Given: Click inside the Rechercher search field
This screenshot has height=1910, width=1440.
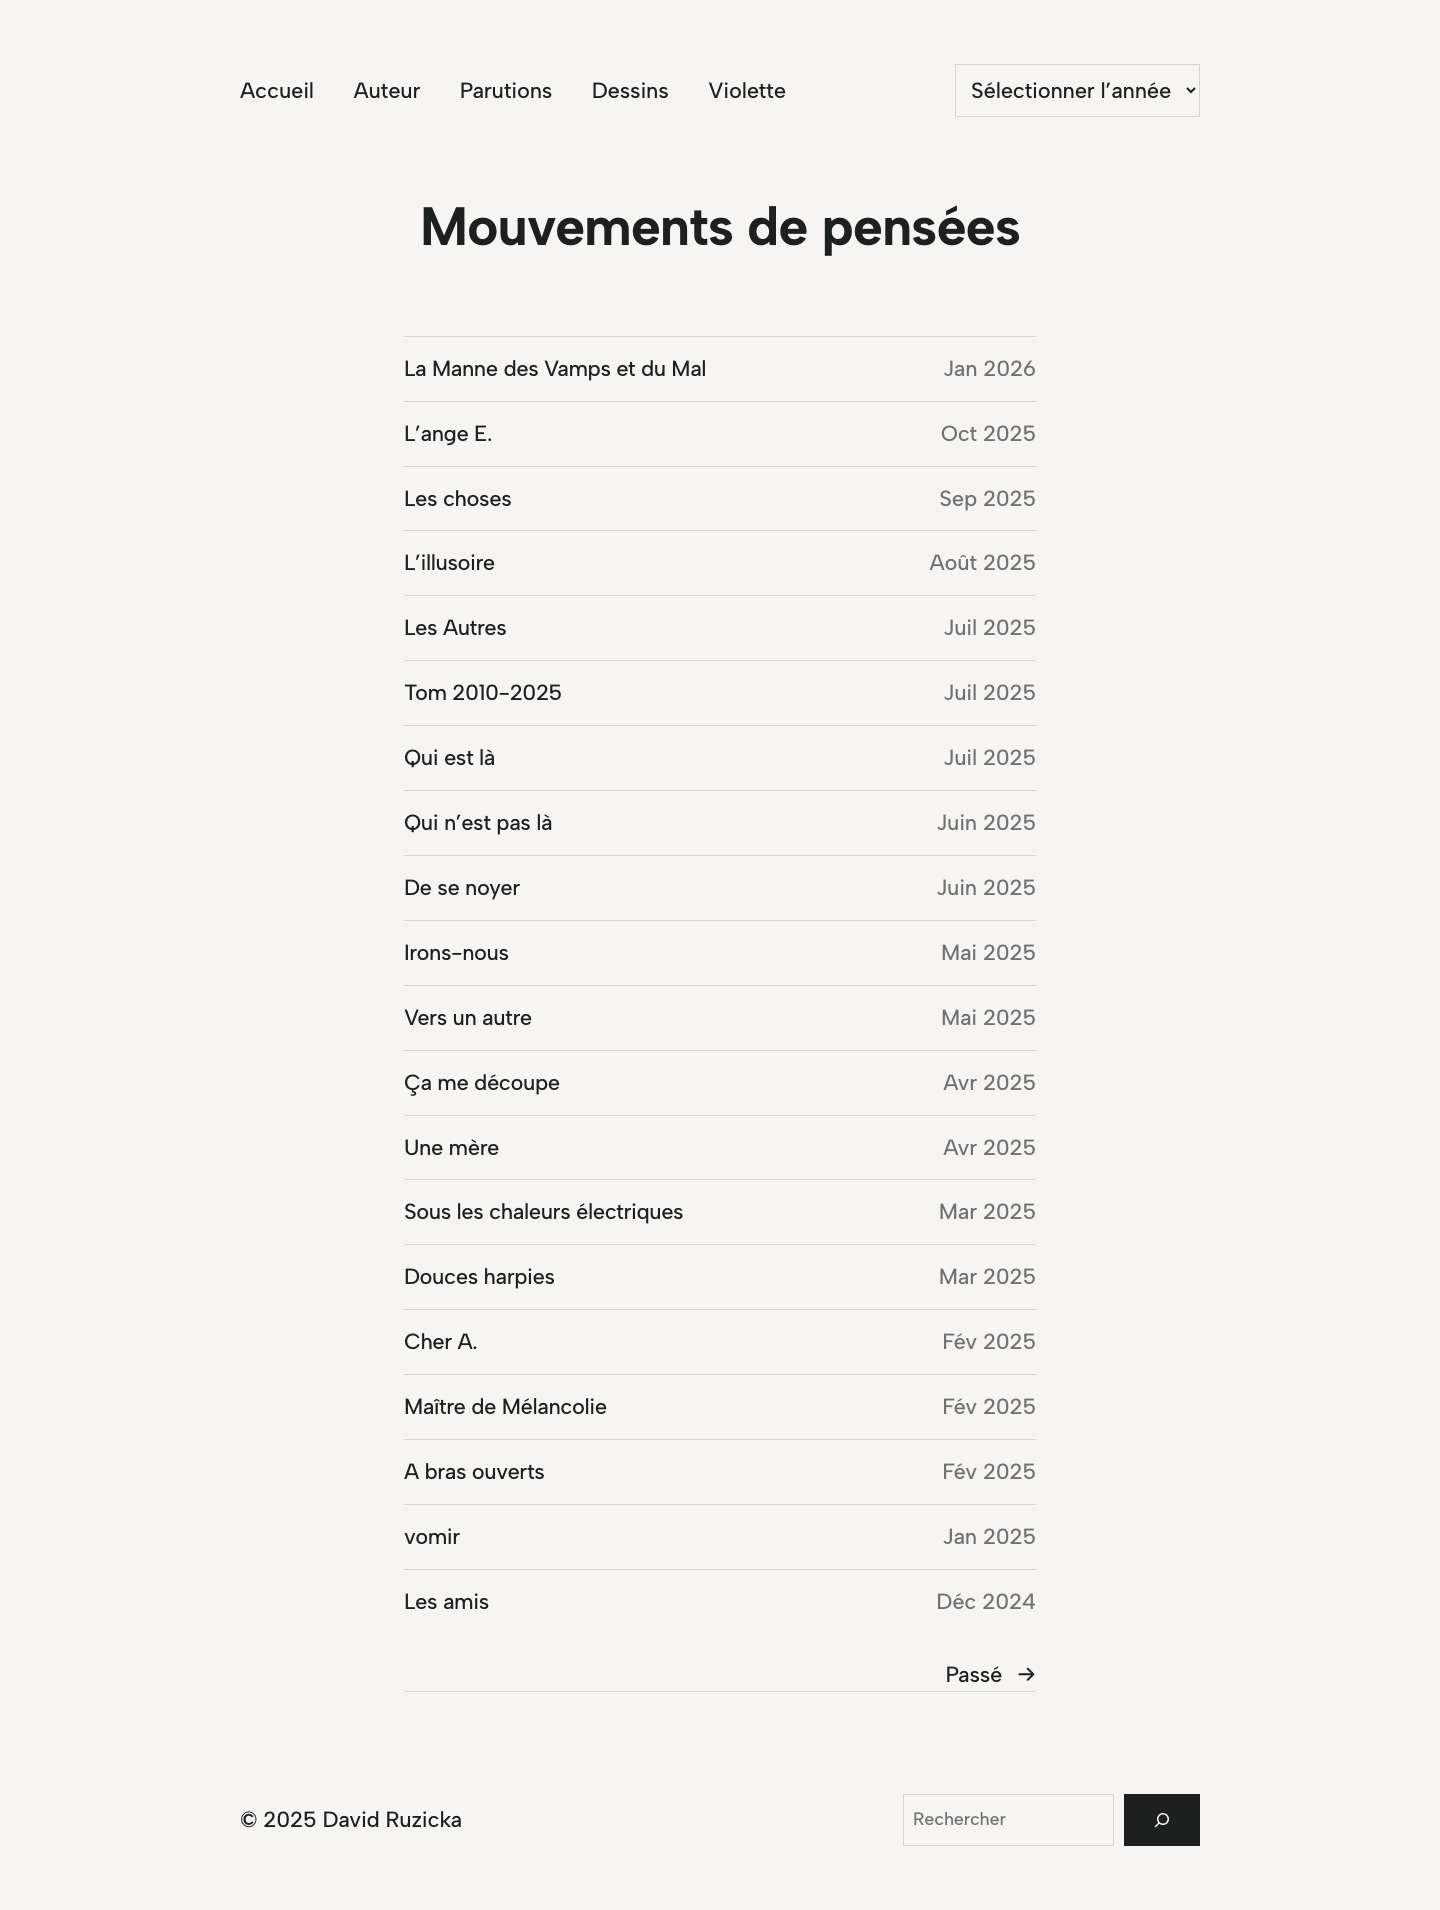Looking at the screenshot, I should click(x=1007, y=1820).
